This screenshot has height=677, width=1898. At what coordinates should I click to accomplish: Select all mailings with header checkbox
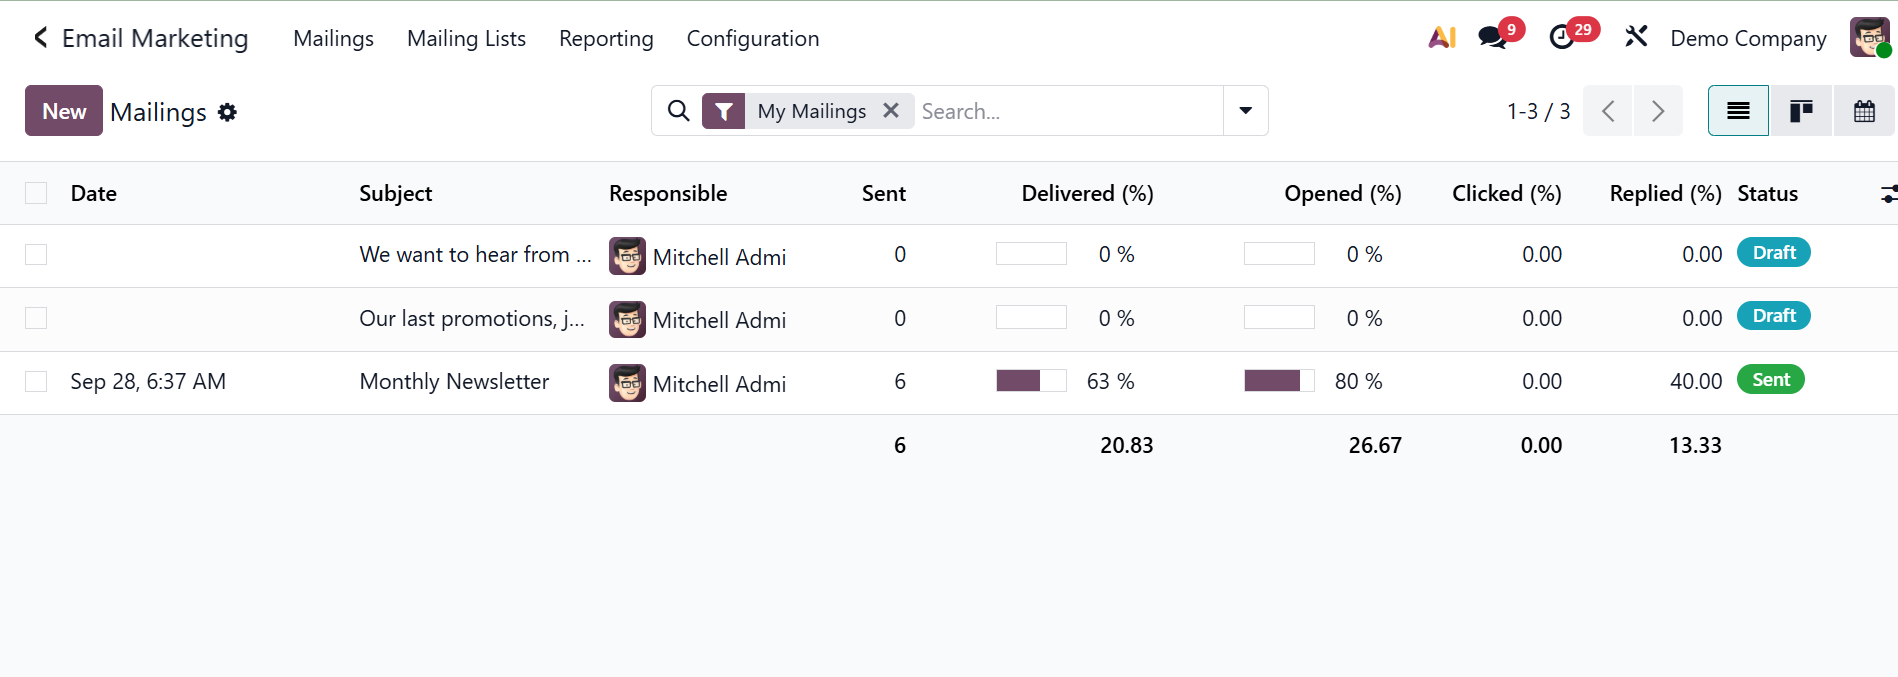36,193
